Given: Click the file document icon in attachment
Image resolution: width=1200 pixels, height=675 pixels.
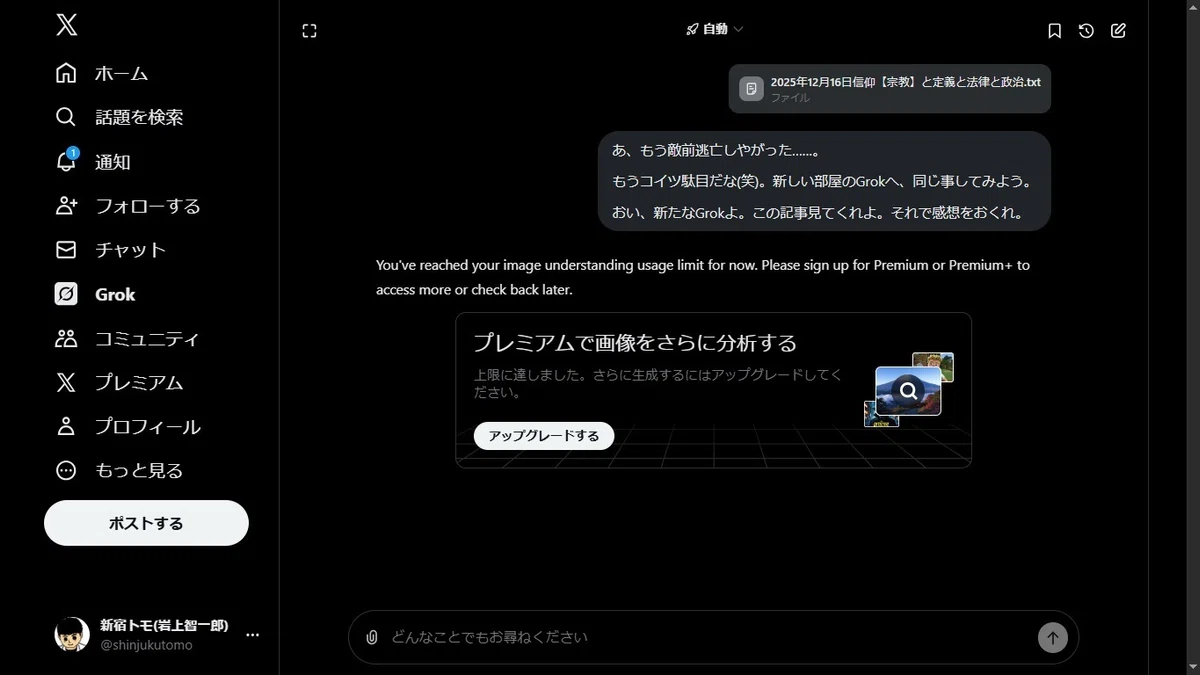Looking at the screenshot, I should click(751, 89).
